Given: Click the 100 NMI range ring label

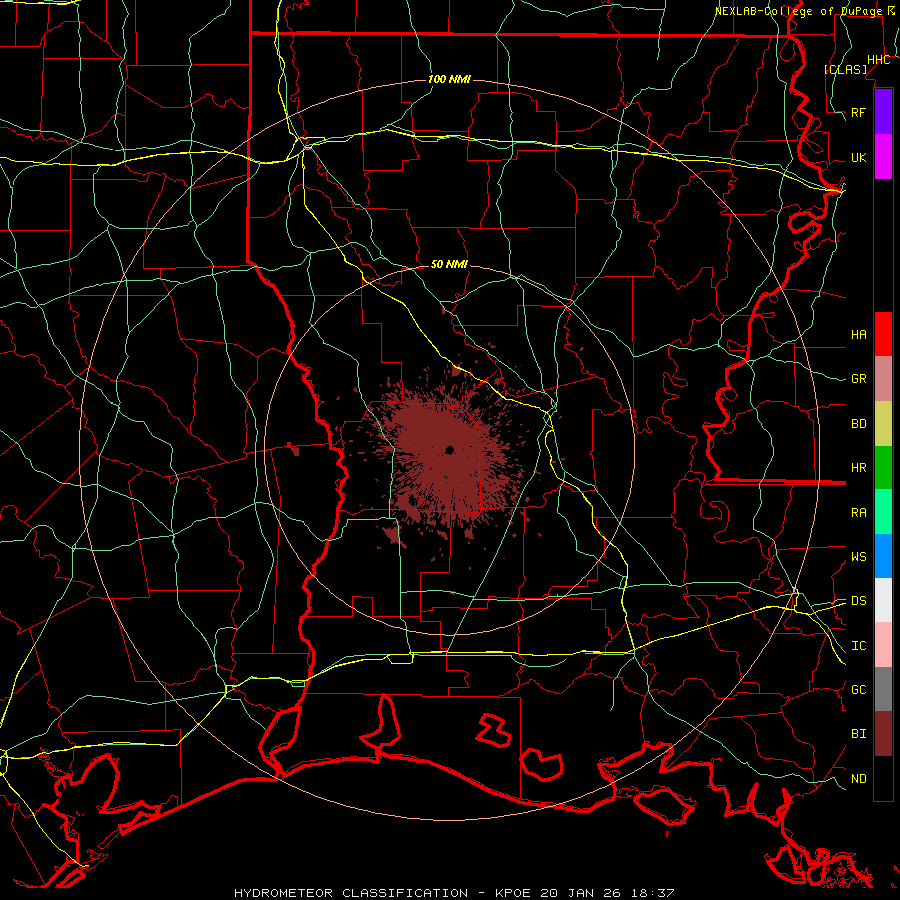Looking at the screenshot, I should (449, 79).
